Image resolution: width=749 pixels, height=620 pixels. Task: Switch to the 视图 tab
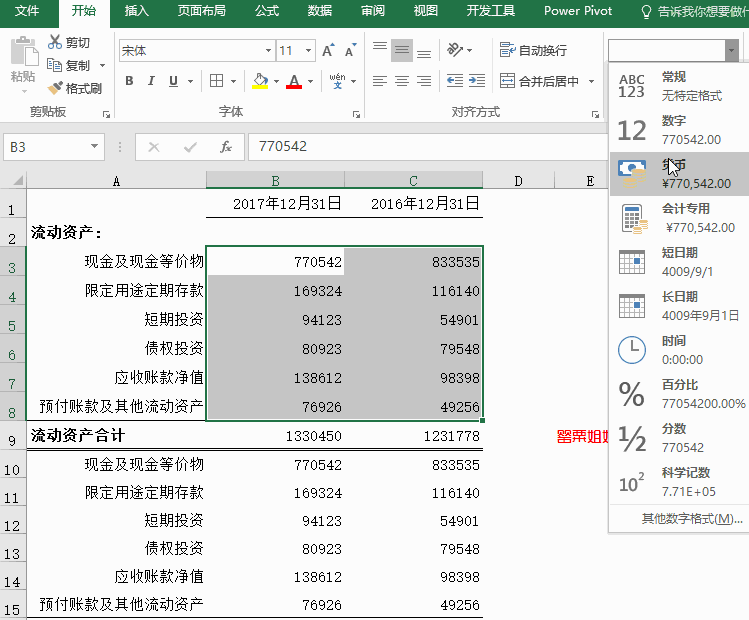click(426, 11)
